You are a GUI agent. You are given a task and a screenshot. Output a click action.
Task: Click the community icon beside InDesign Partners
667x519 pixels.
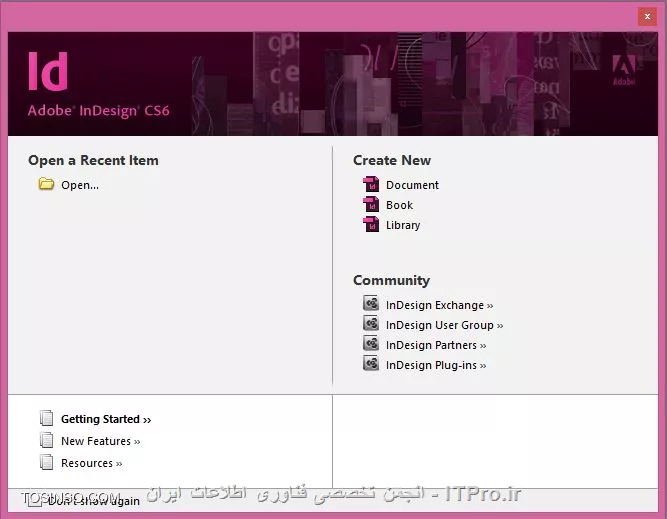pyautogui.click(x=371, y=343)
